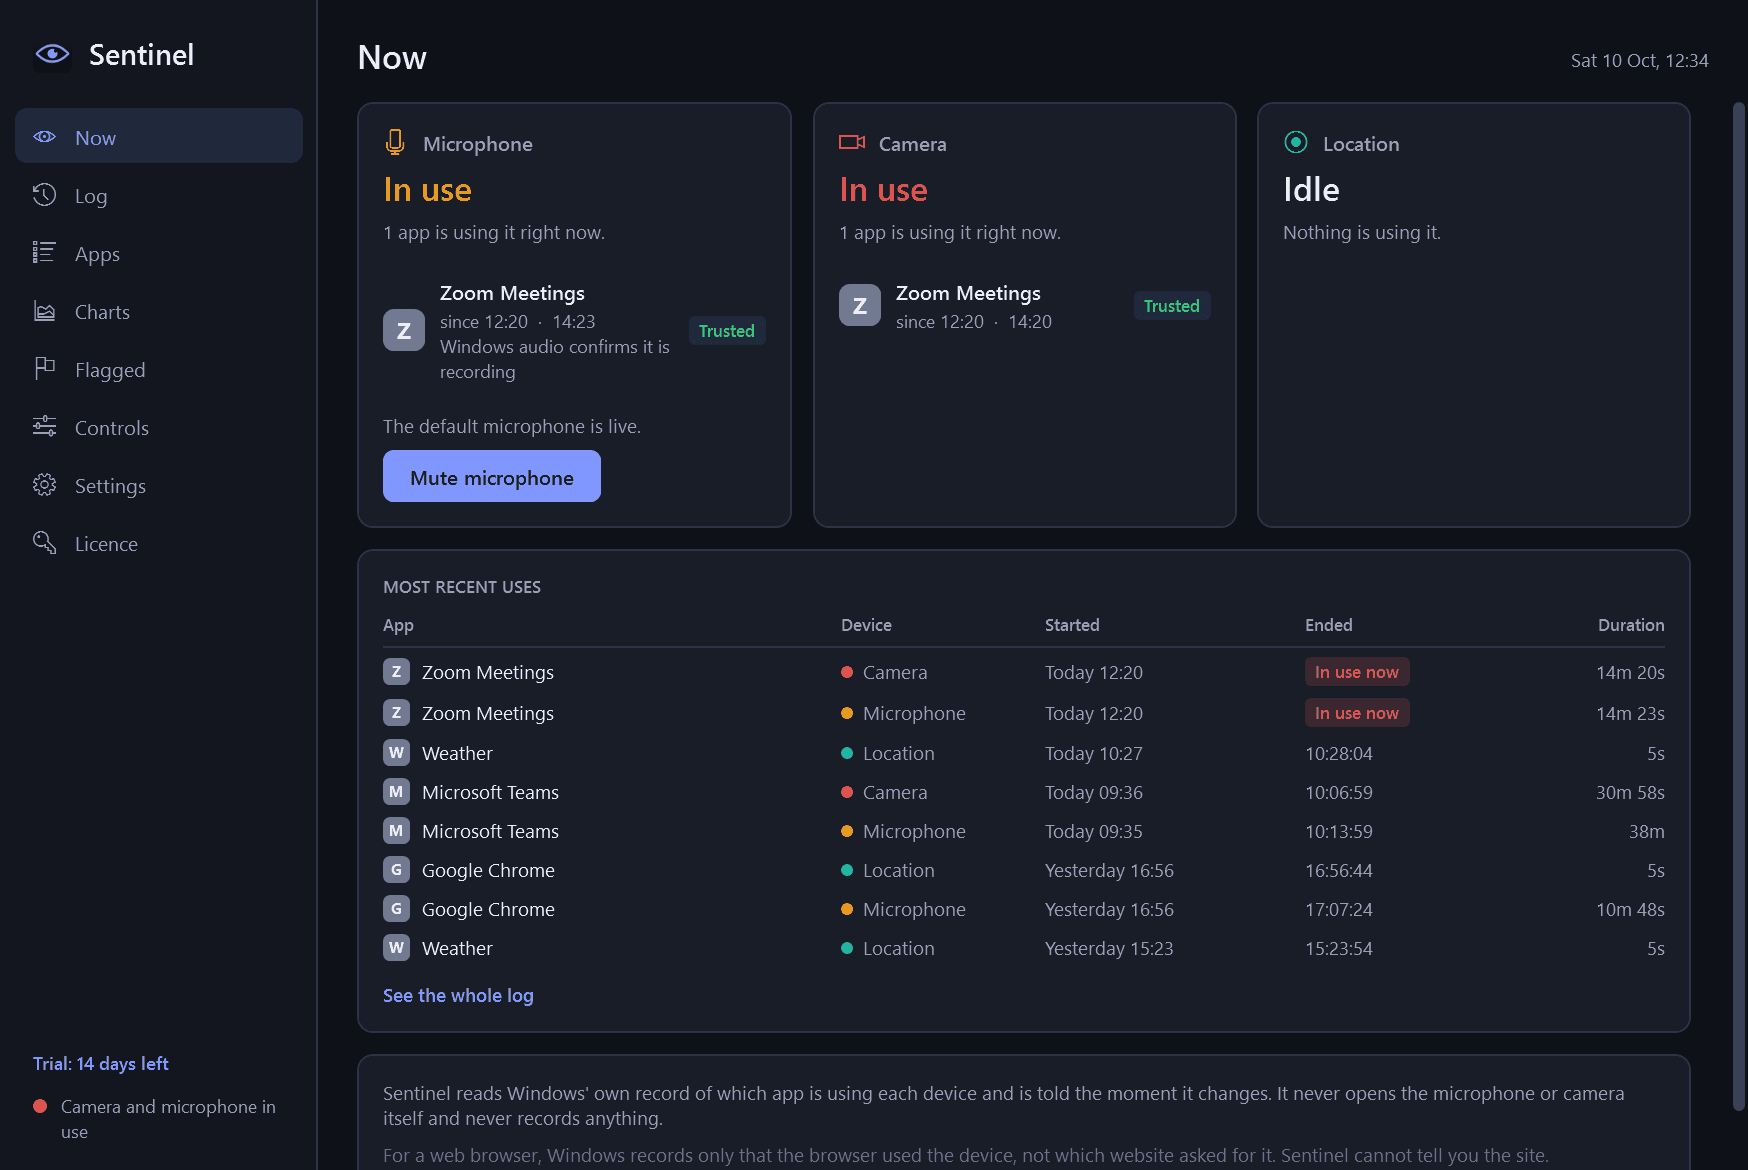The width and height of the screenshot is (1748, 1170).
Task: Click the key icon beside Licence
Action: (45, 543)
